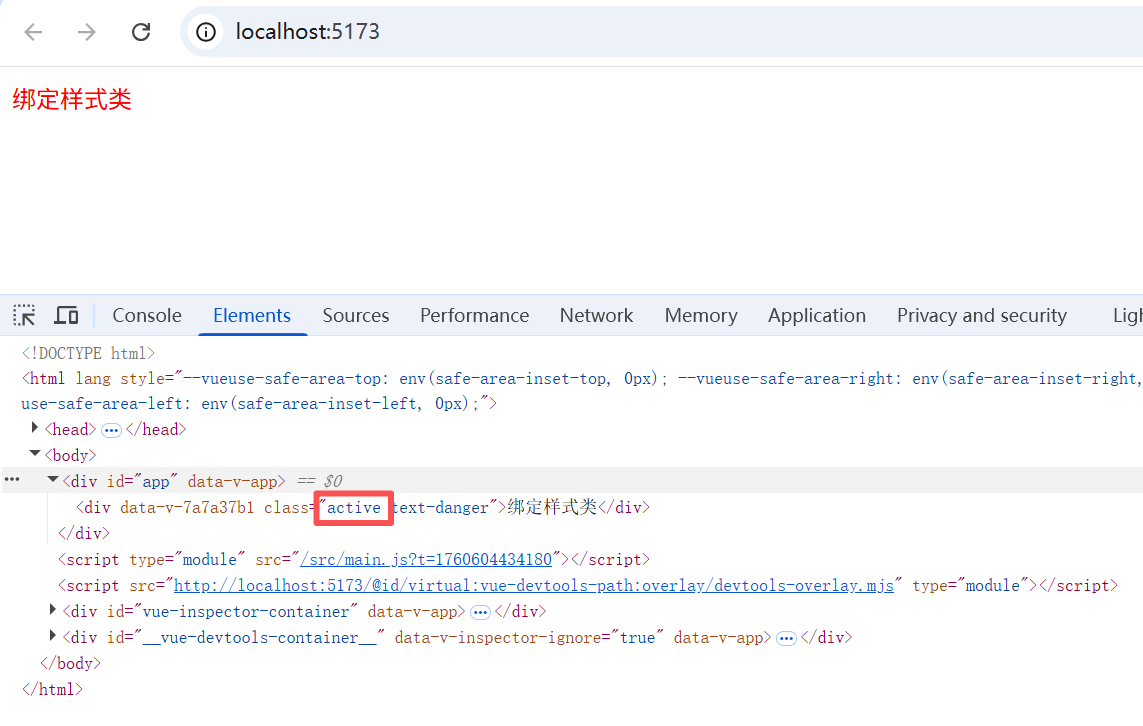Expand the head element node
This screenshot has height=726, width=1143.
click(34, 428)
